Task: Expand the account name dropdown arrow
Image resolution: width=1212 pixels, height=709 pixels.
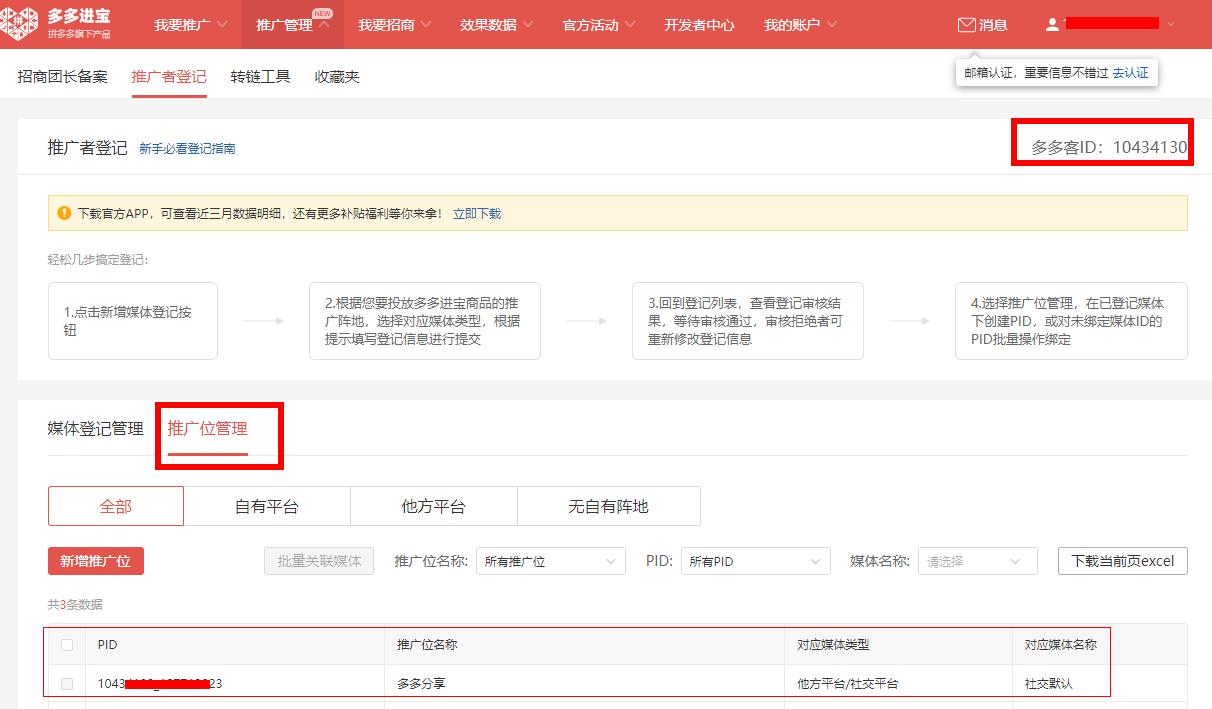Action: click(x=1171, y=25)
